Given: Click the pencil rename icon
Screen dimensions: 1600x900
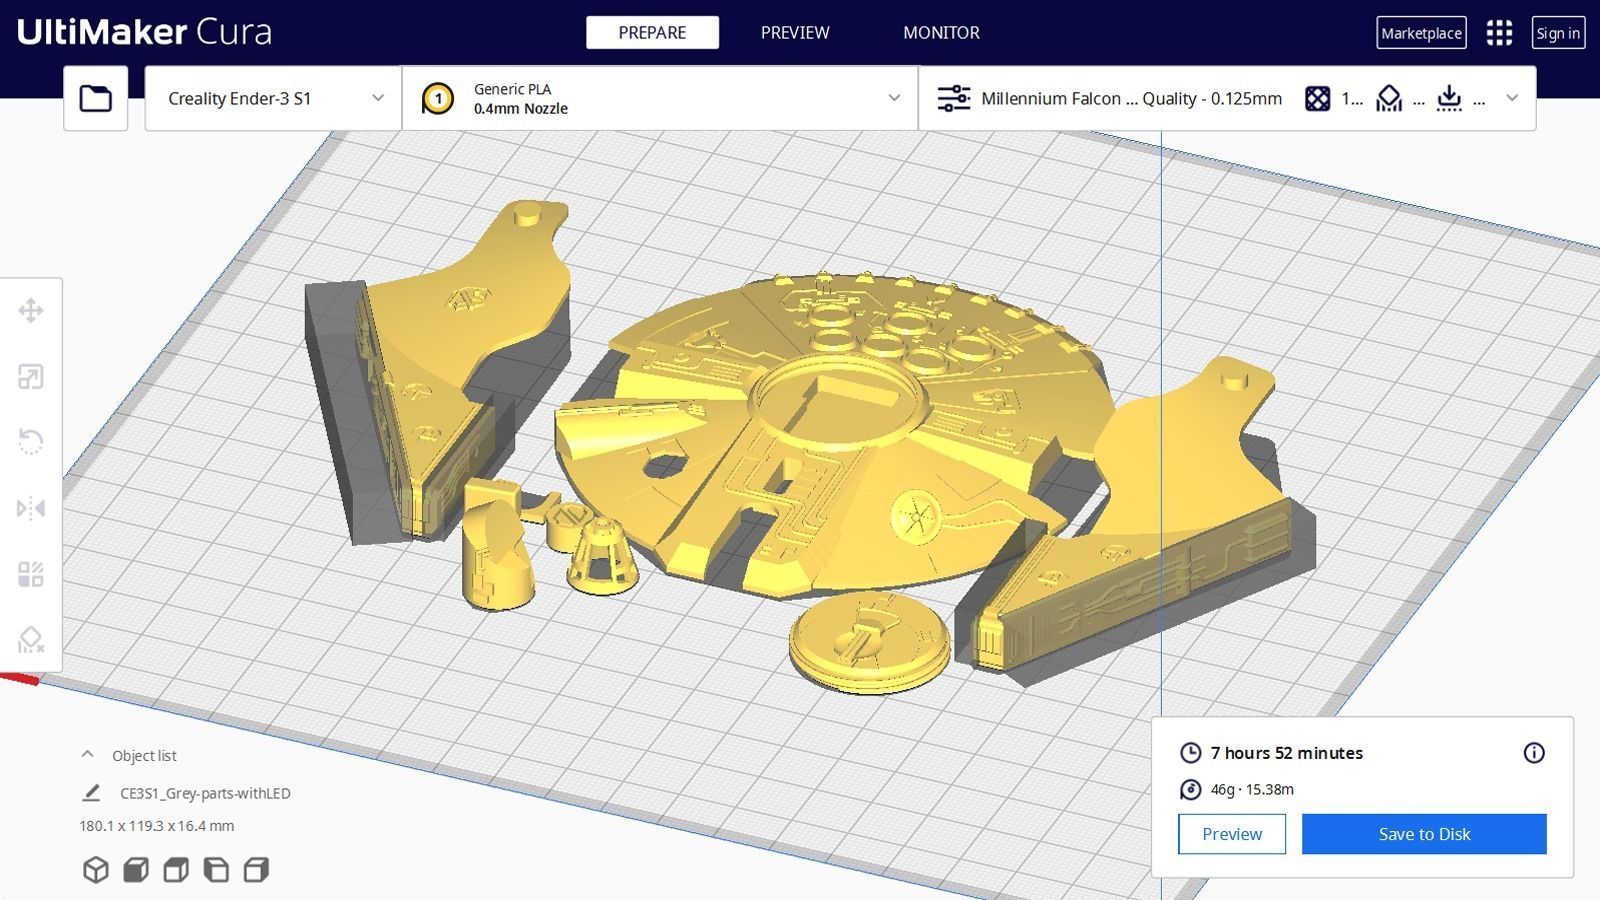Looking at the screenshot, I should tap(91, 793).
